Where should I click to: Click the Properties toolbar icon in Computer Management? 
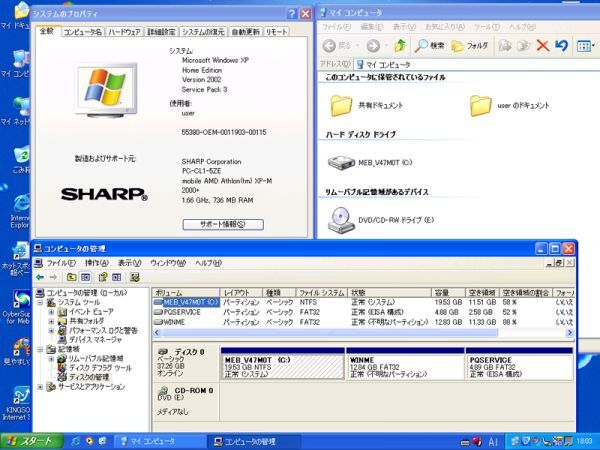pyautogui.click(x=103, y=277)
